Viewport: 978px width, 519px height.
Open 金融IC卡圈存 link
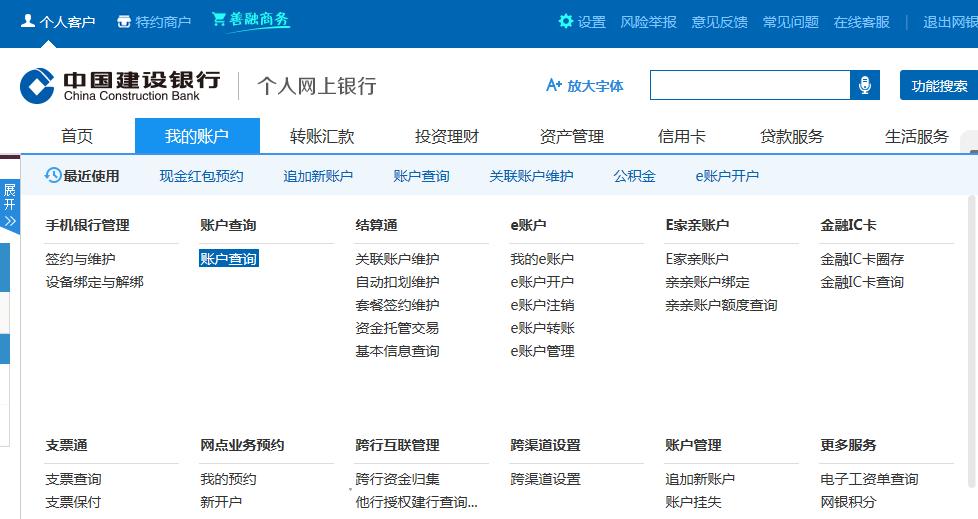click(x=862, y=259)
